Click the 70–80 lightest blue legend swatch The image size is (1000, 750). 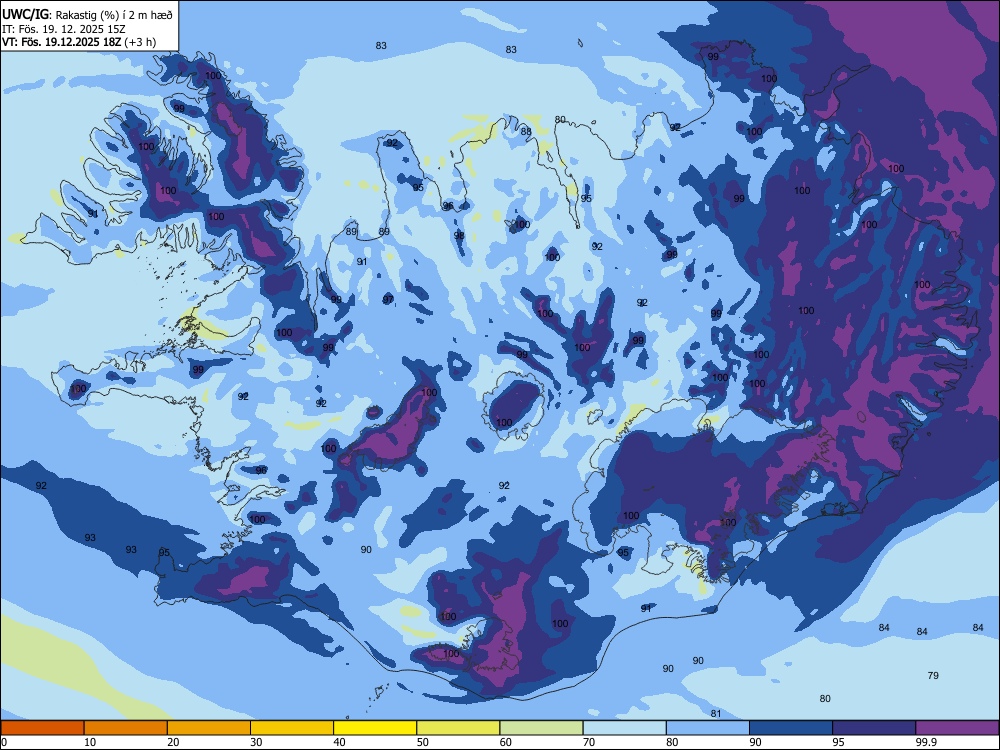point(624,728)
